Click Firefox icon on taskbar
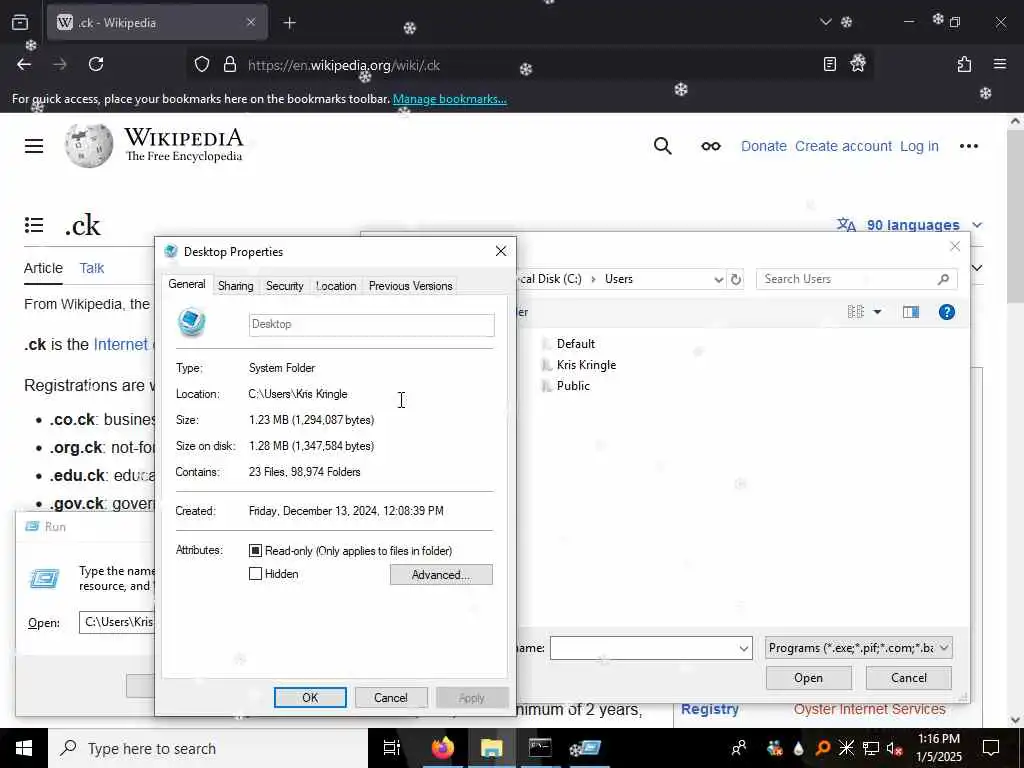The height and width of the screenshot is (768, 1024). click(x=443, y=748)
